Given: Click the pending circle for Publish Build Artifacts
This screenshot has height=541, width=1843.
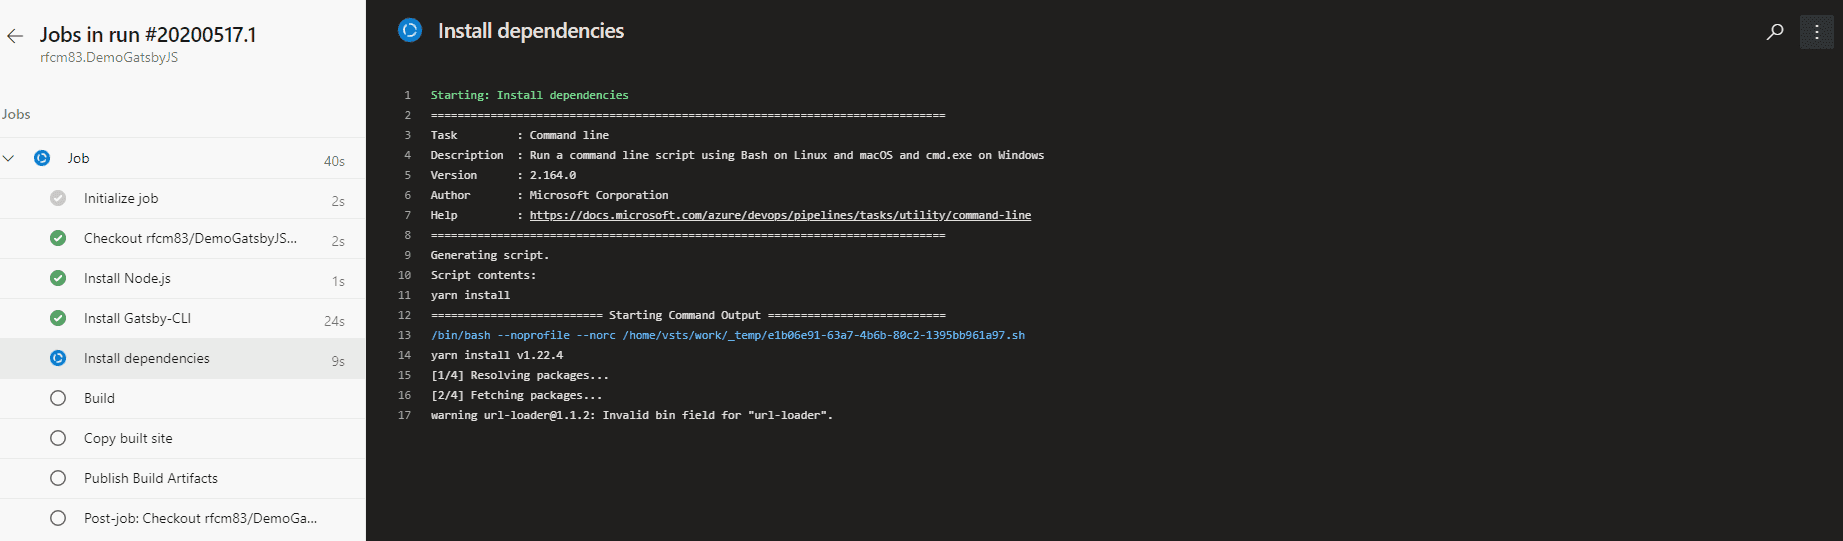Looking at the screenshot, I should pyautogui.click(x=58, y=478).
